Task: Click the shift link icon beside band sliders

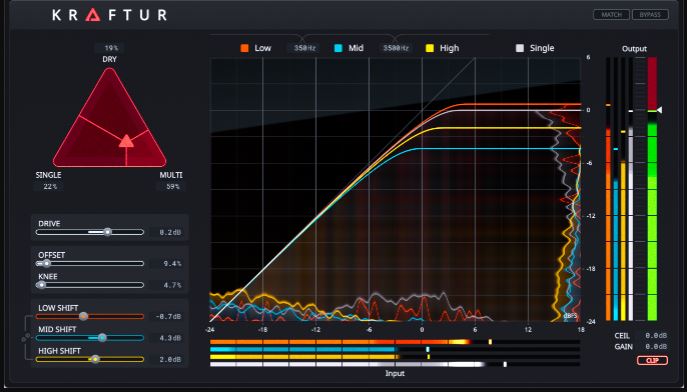Action: [25, 338]
